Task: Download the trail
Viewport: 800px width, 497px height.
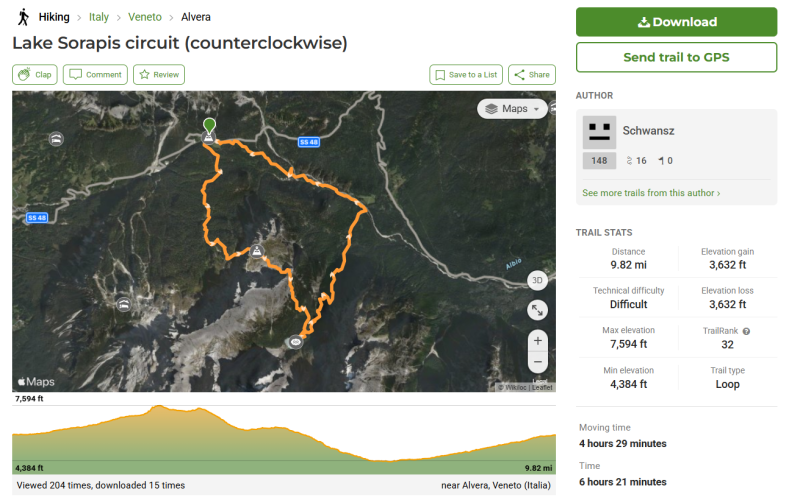Action: coord(676,22)
